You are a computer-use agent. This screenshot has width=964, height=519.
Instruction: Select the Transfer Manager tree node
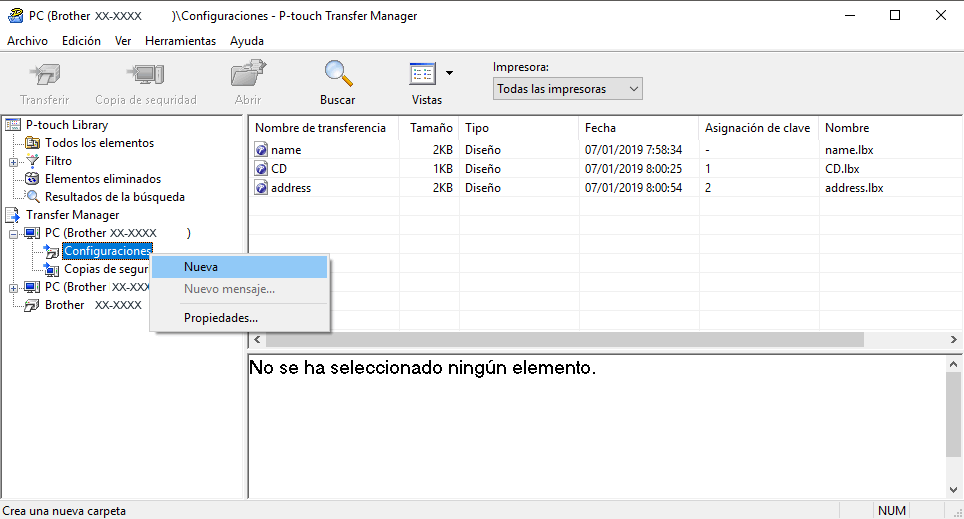tap(73, 215)
